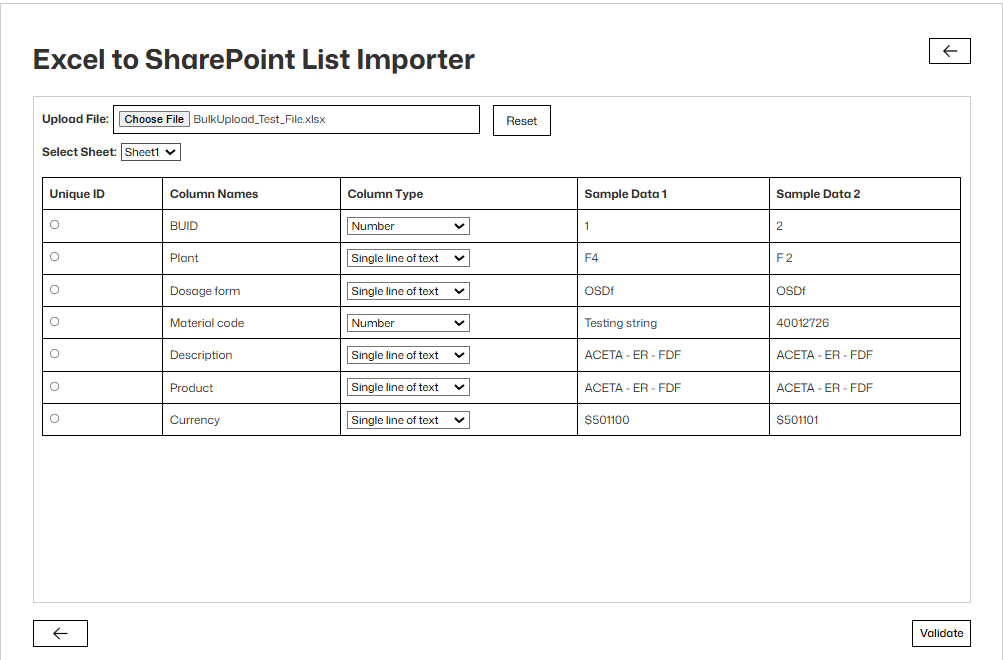The image size is (1003, 660).
Task: Select Plant as the Unique ID
Action: click(54, 256)
